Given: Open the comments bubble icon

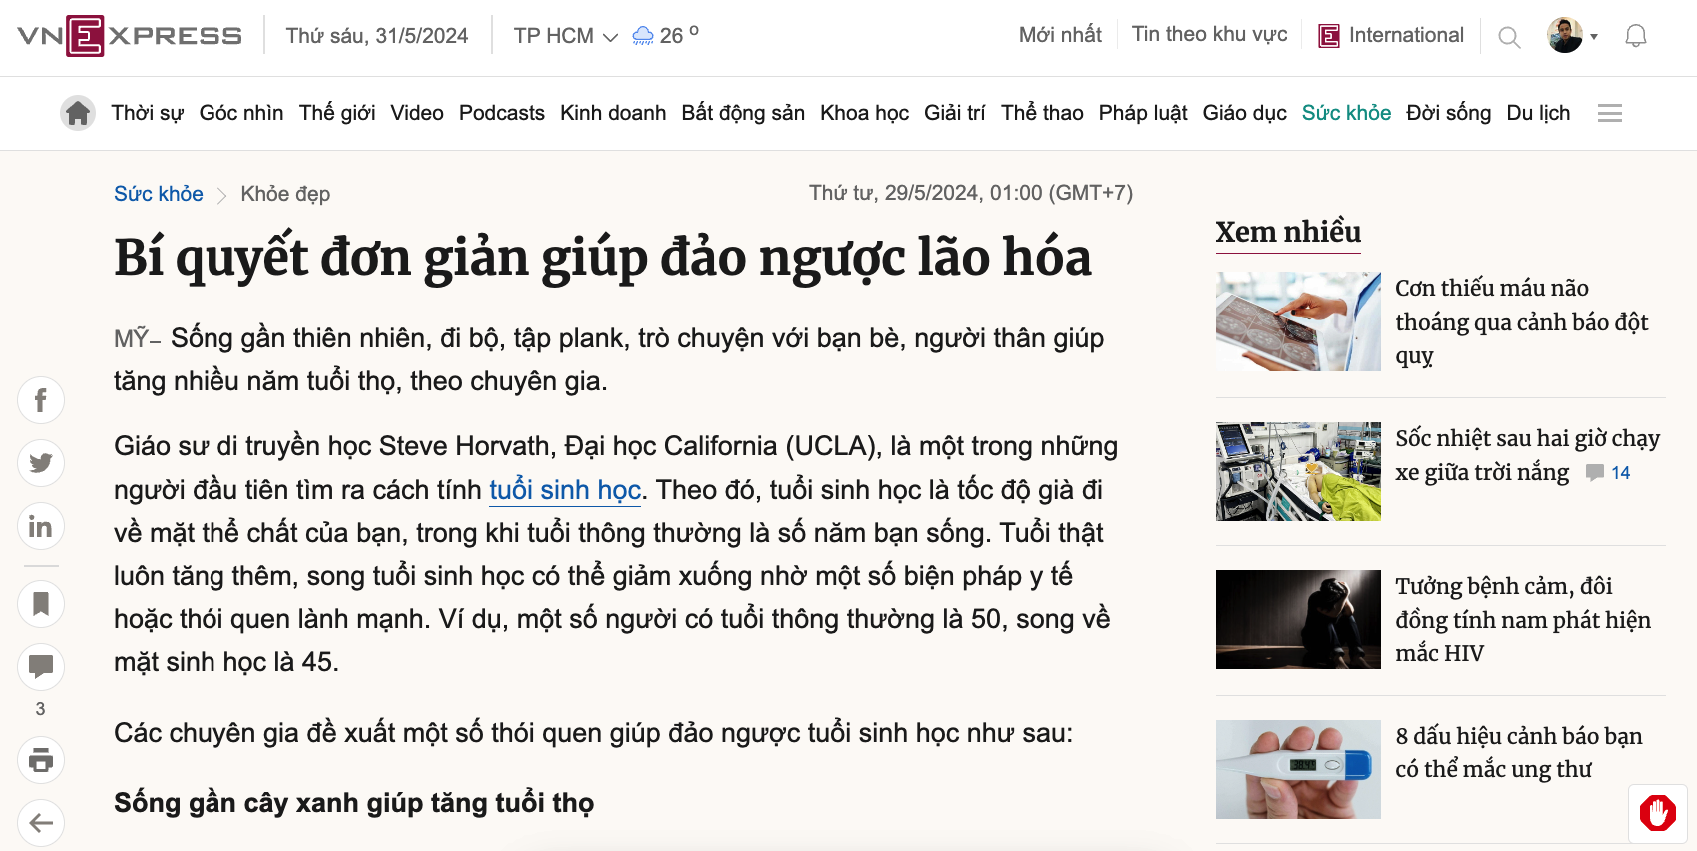Looking at the screenshot, I should tap(41, 667).
